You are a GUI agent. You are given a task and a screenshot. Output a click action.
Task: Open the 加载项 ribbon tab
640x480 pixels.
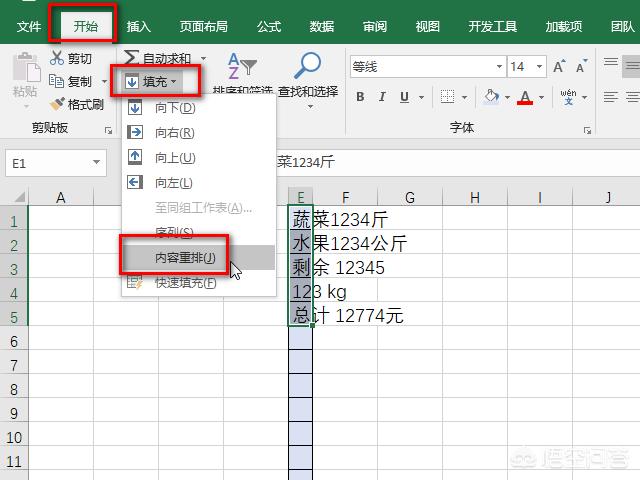[563, 27]
